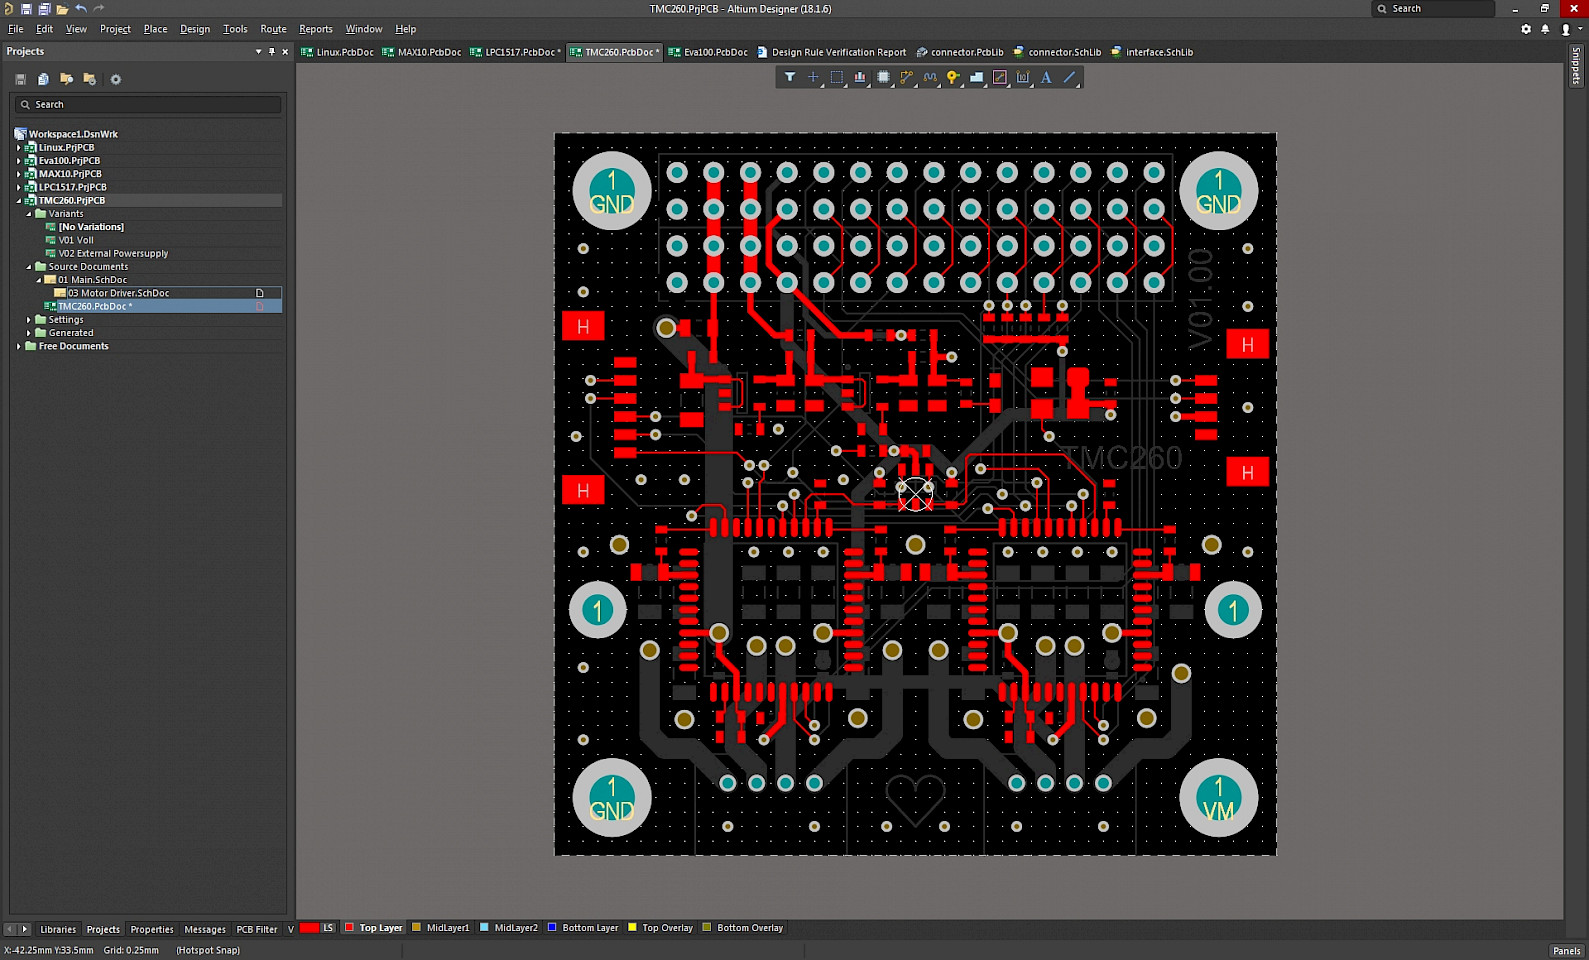The width and height of the screenshot is (1589, 960).
Task: Open the settings gear in top right
Action: click(x=1526, y=29)
